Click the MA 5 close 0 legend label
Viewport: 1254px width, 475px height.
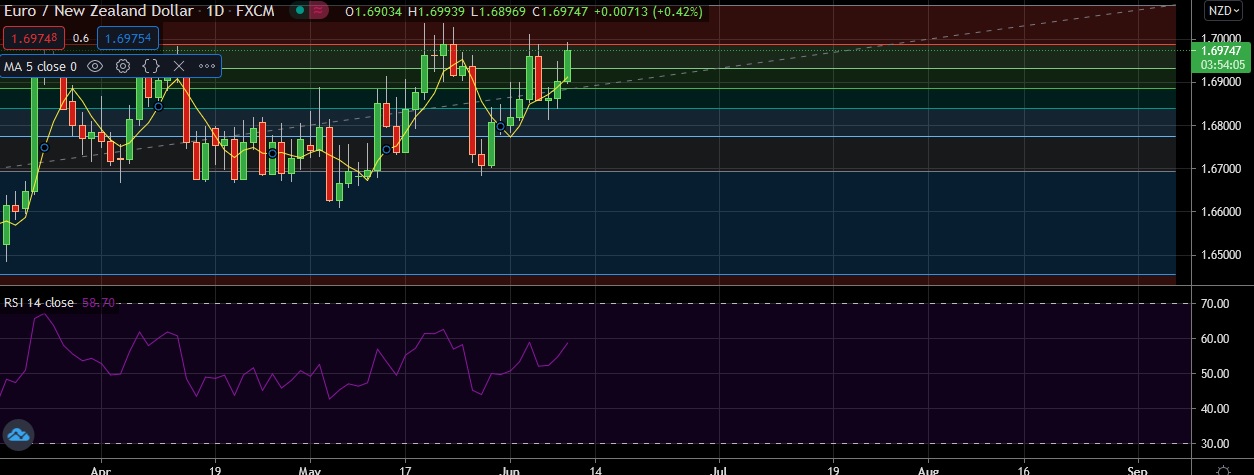(x=40, y=66)
